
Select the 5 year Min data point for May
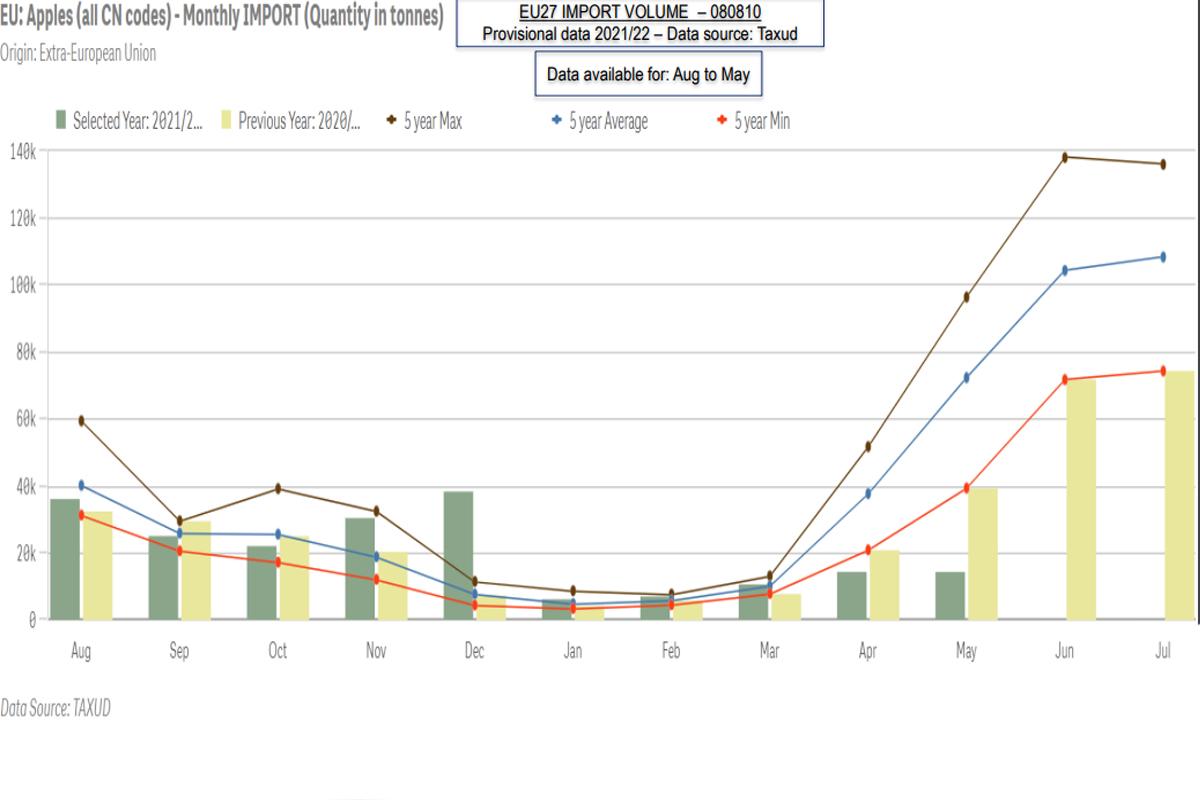point(966,488)
